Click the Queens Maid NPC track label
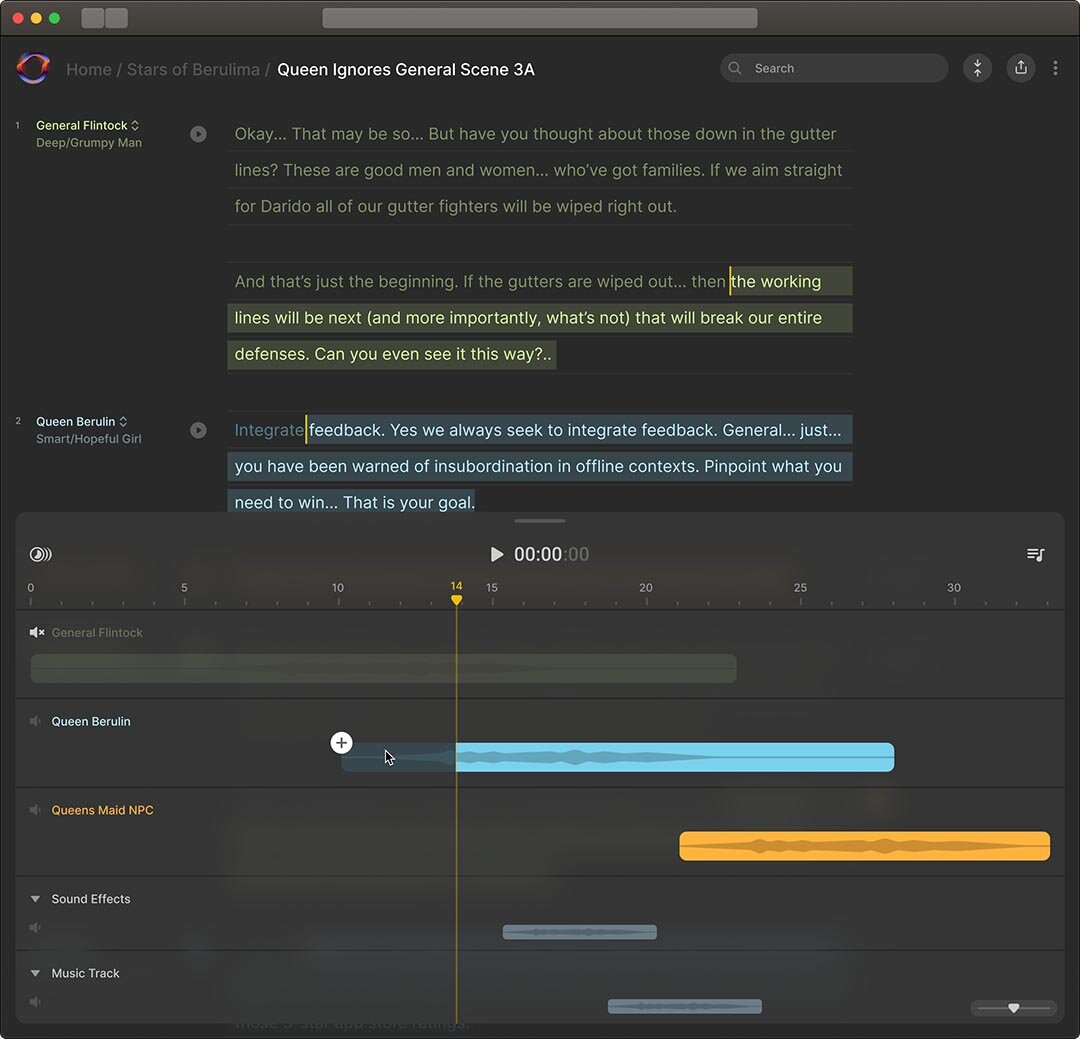The image size is (1080, 1039). pos(103,810)
